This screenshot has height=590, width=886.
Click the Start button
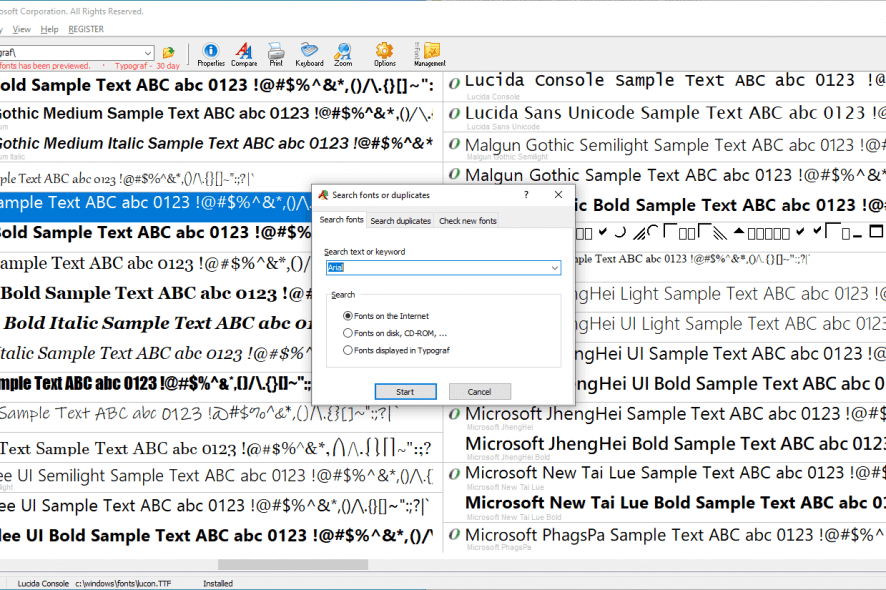pos(405,392)
